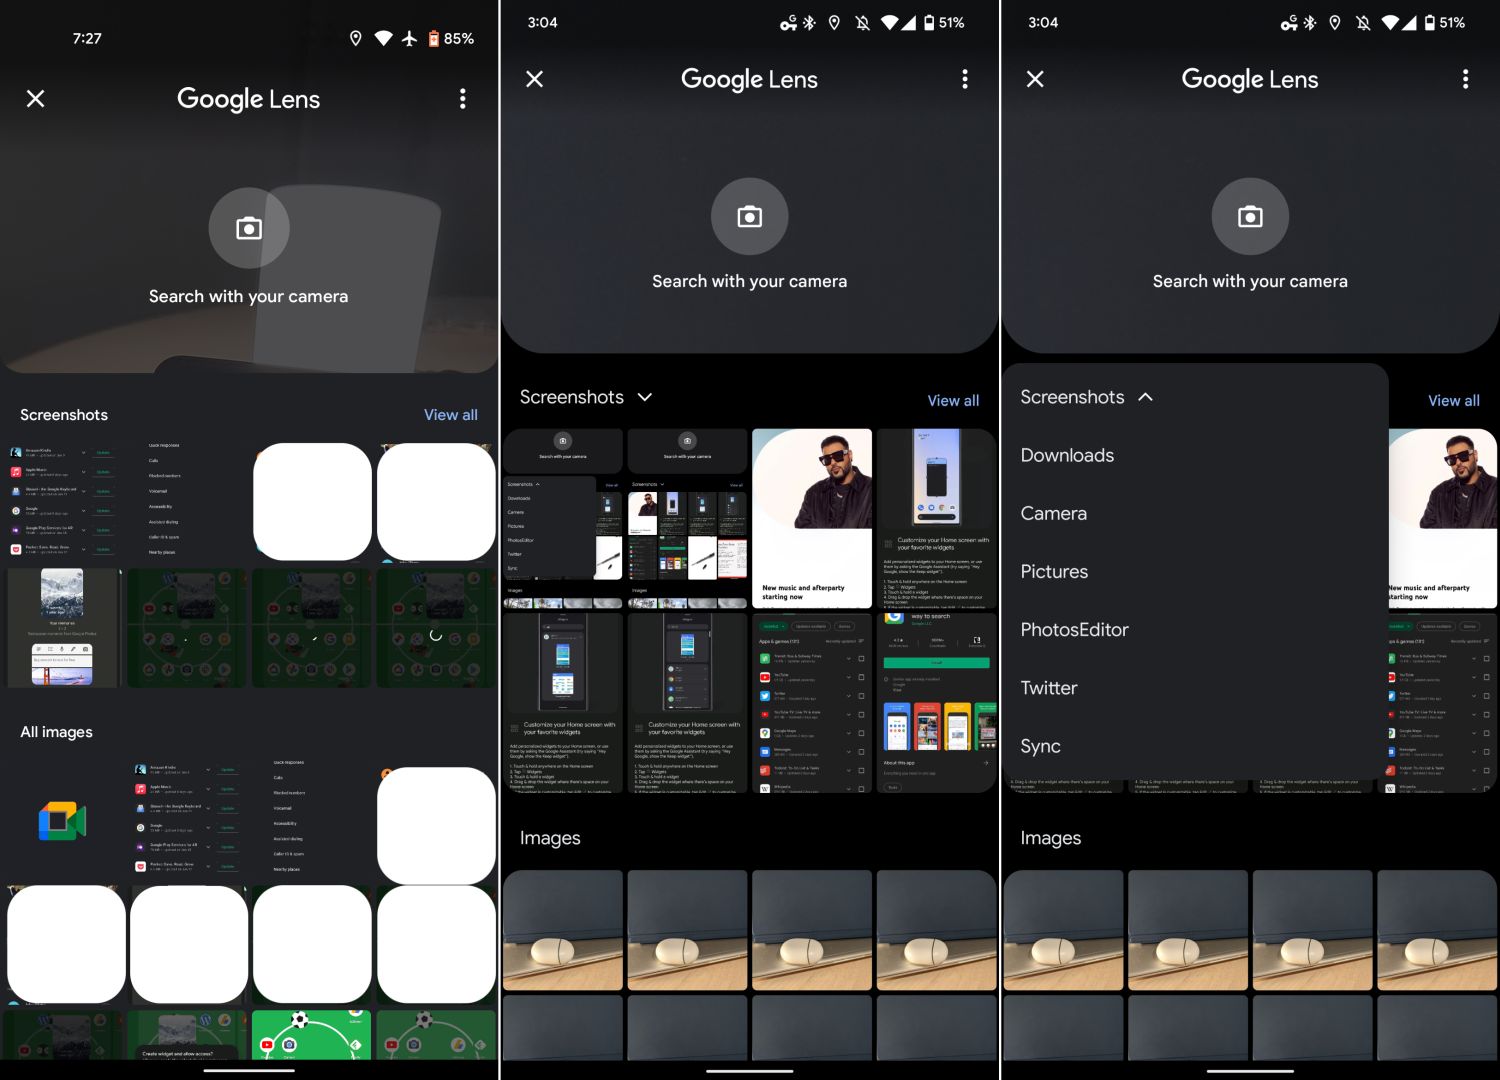This screenshot has height=1080, width=1500.
Task: Tap View all on the 7:27 screen
Action: [450, 415]
